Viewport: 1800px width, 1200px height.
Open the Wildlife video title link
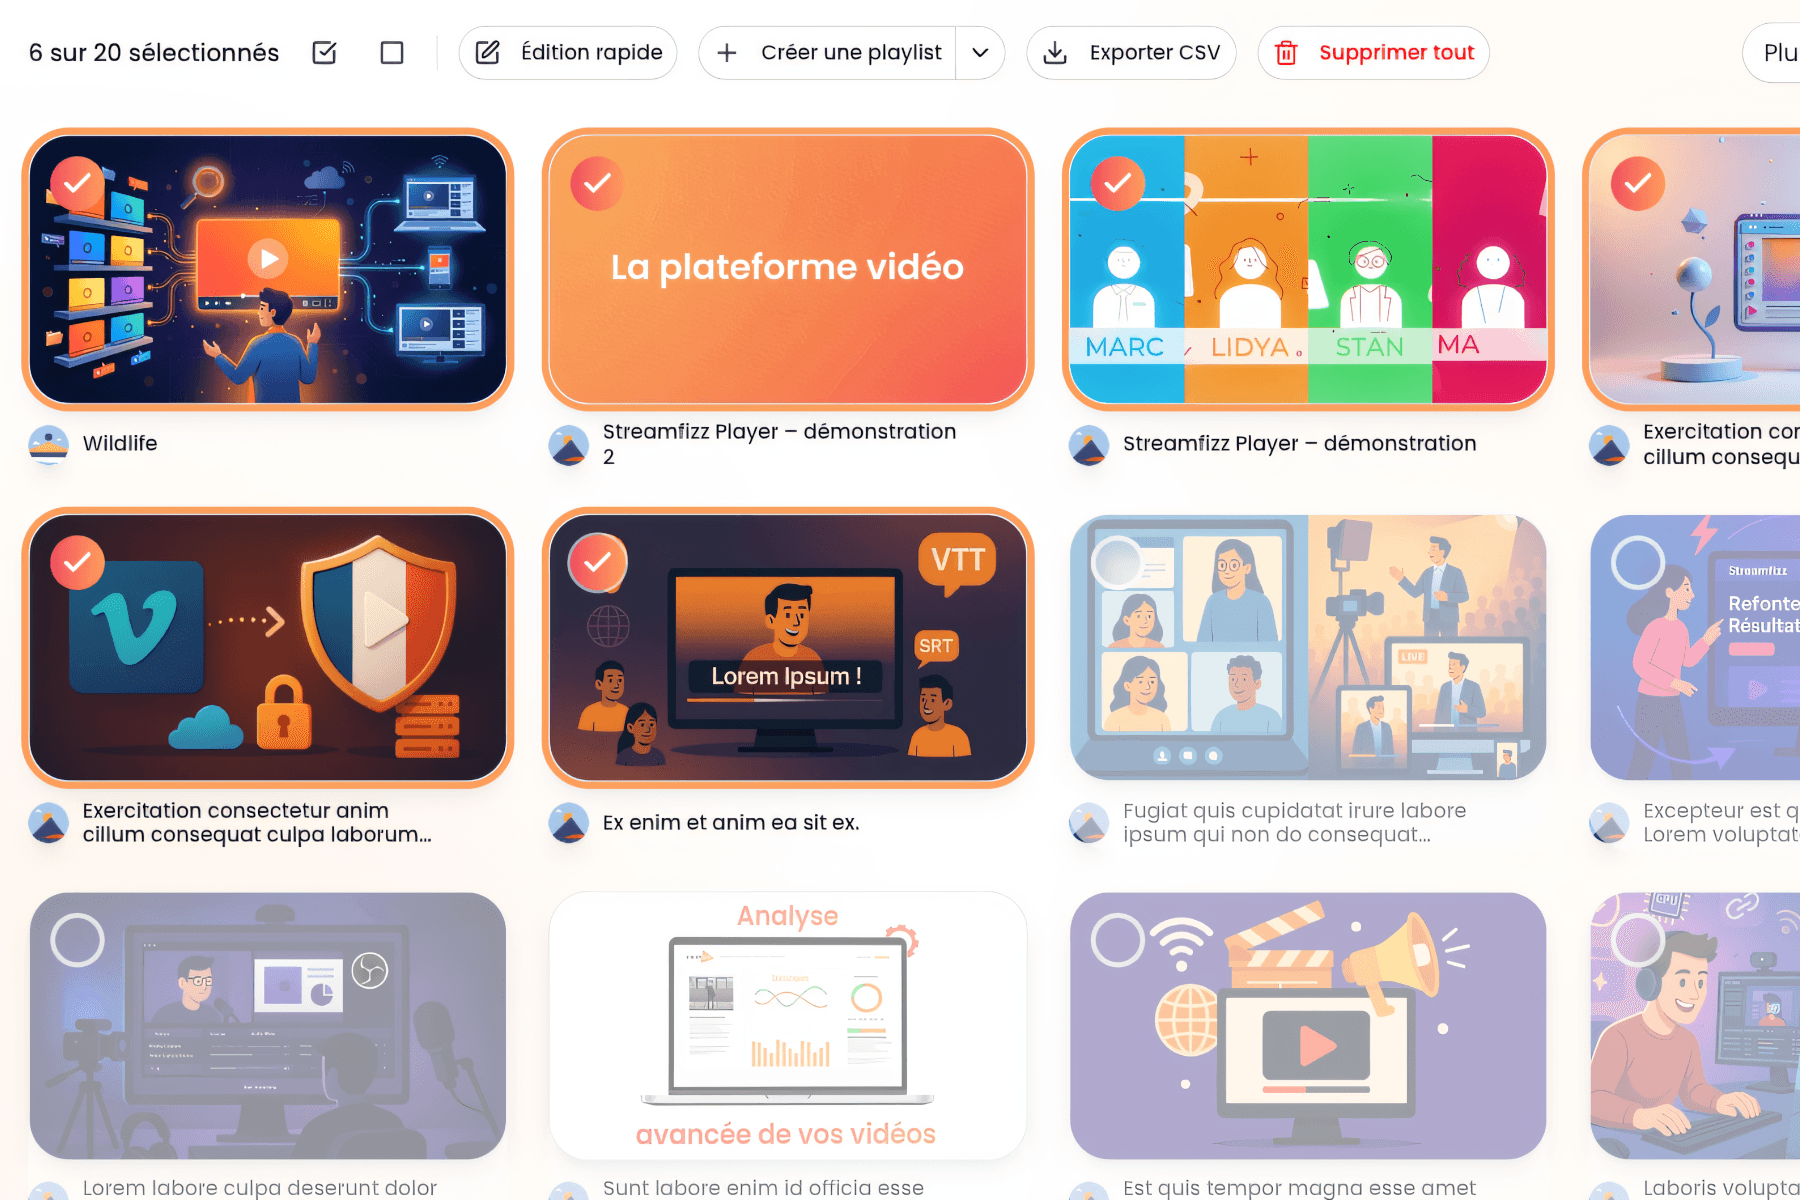click(119, 444)
